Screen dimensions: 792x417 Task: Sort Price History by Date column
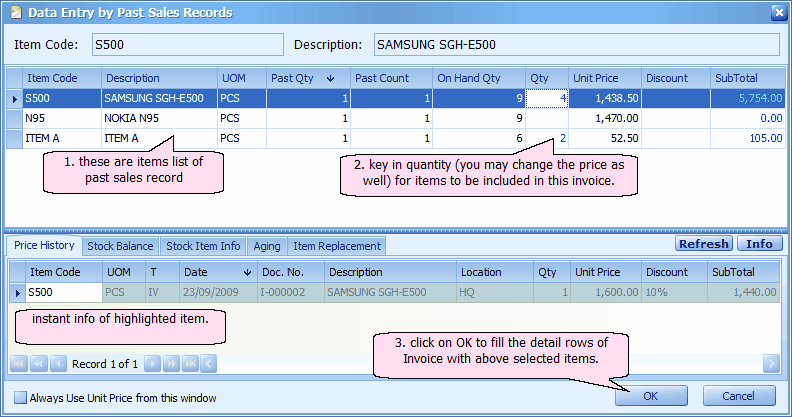pyautogui.click(x=218, y=272)
